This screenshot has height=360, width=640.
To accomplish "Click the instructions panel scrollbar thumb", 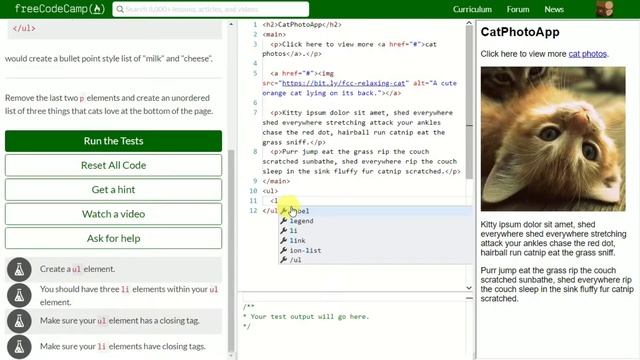I will (x=231, y=251).
